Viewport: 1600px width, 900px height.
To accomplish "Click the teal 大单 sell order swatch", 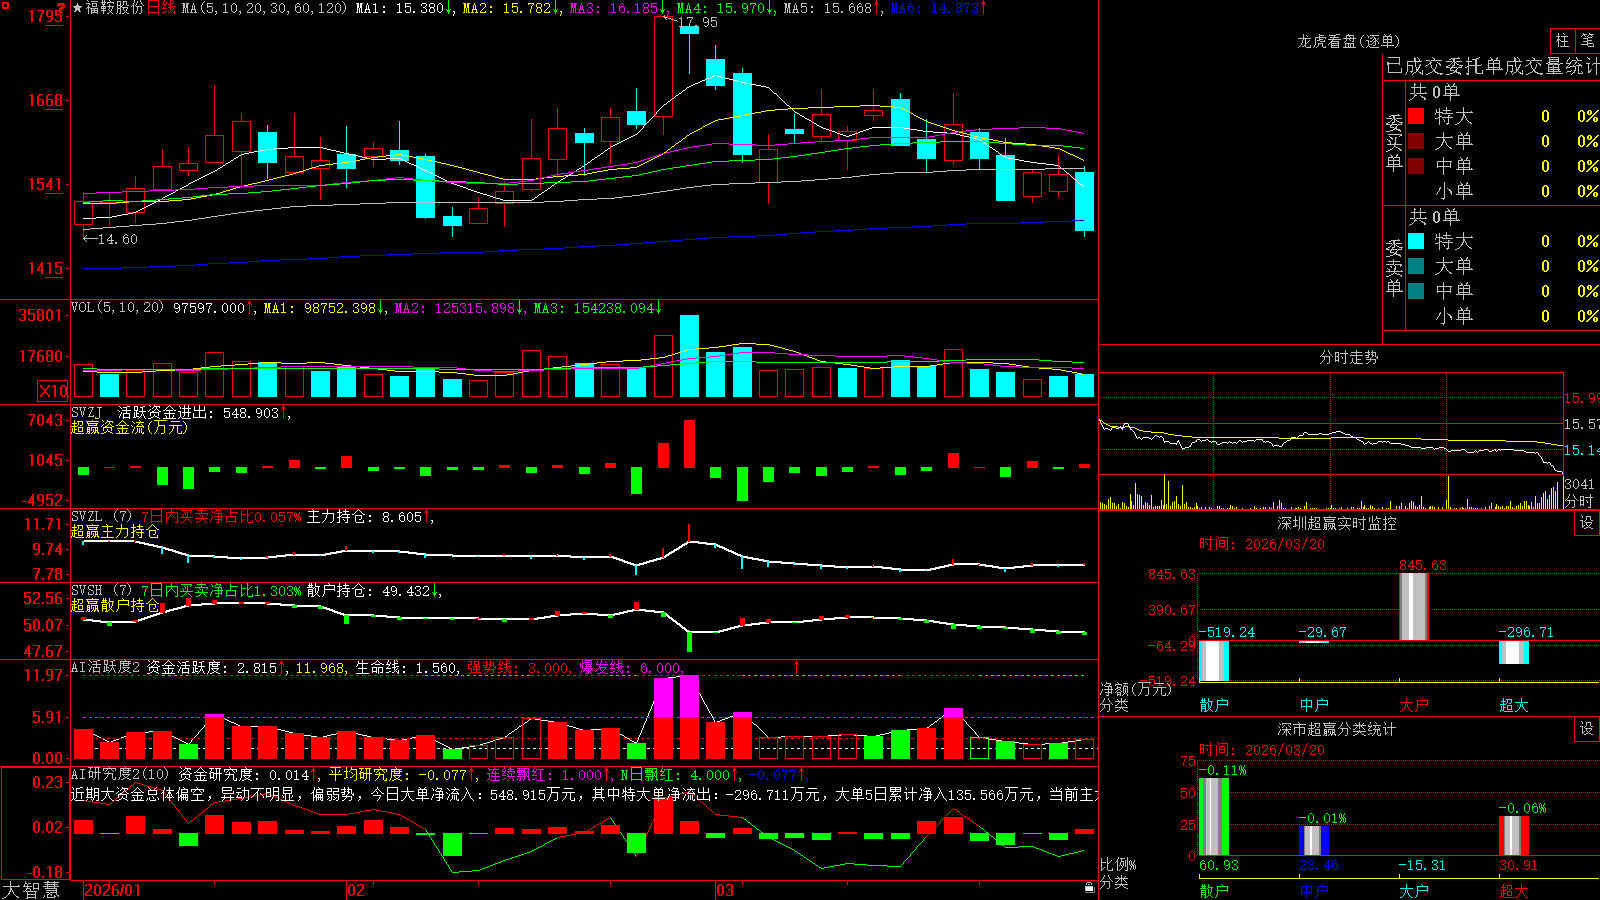I will (x=1416, y=266).
